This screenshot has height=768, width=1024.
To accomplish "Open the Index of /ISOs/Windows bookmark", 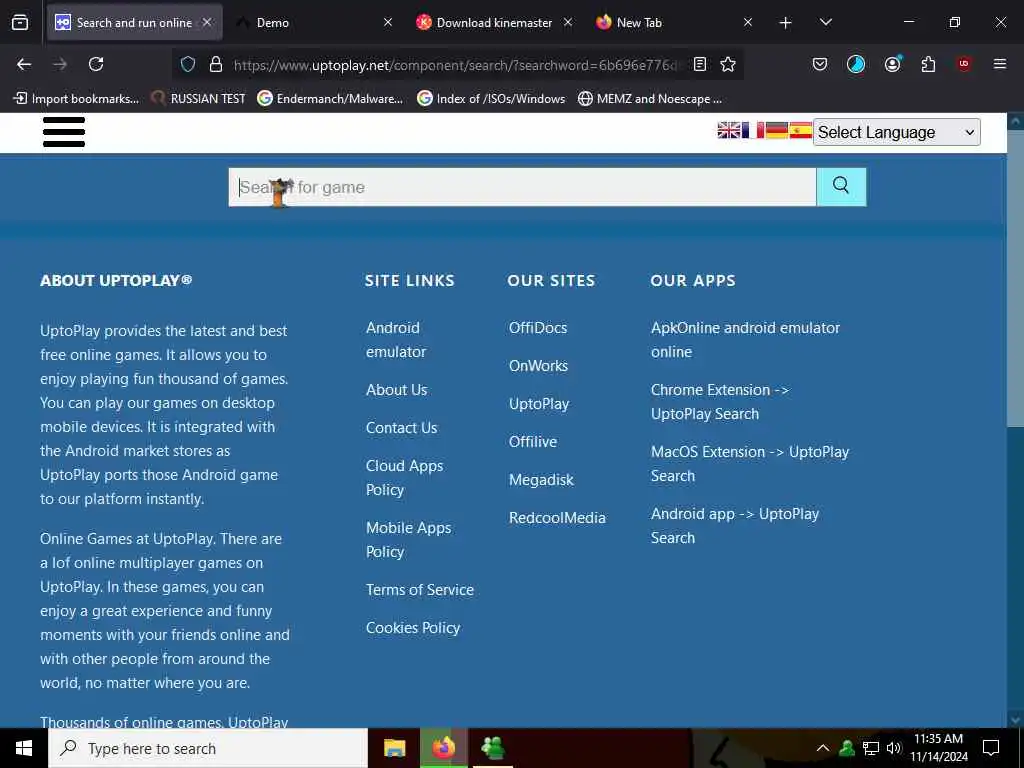I will coord(491,99).
